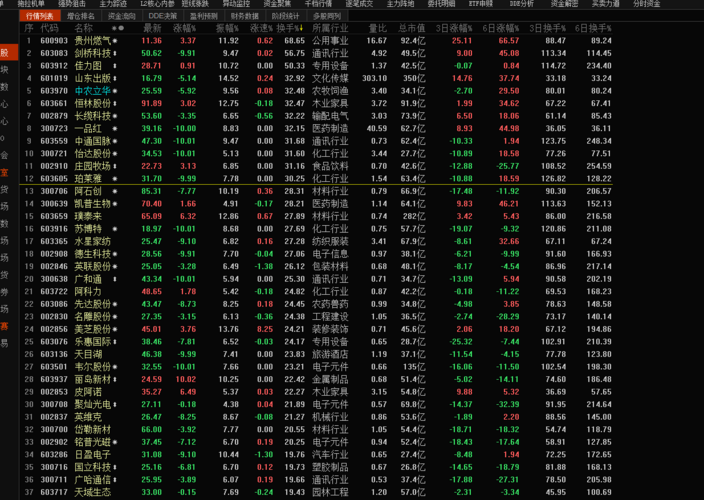This screenshot has width=704, height=500.
Task: Sort by the 代码 column header
Action: pos(49,28)
